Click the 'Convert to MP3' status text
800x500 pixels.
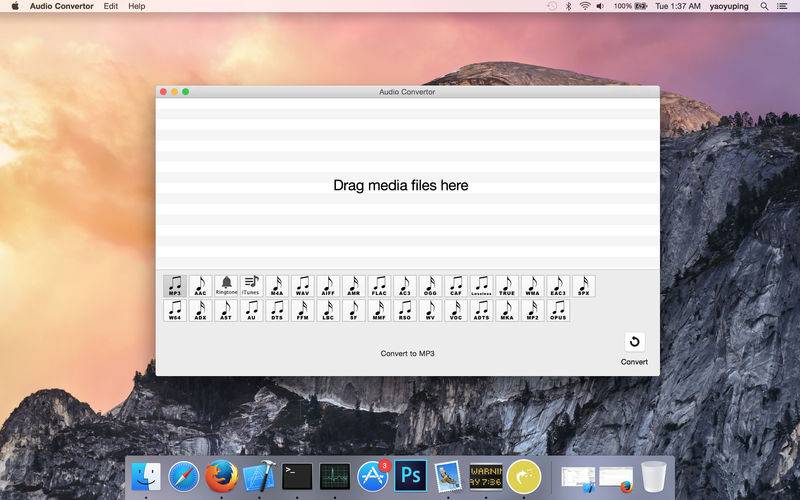pos(407,353)
